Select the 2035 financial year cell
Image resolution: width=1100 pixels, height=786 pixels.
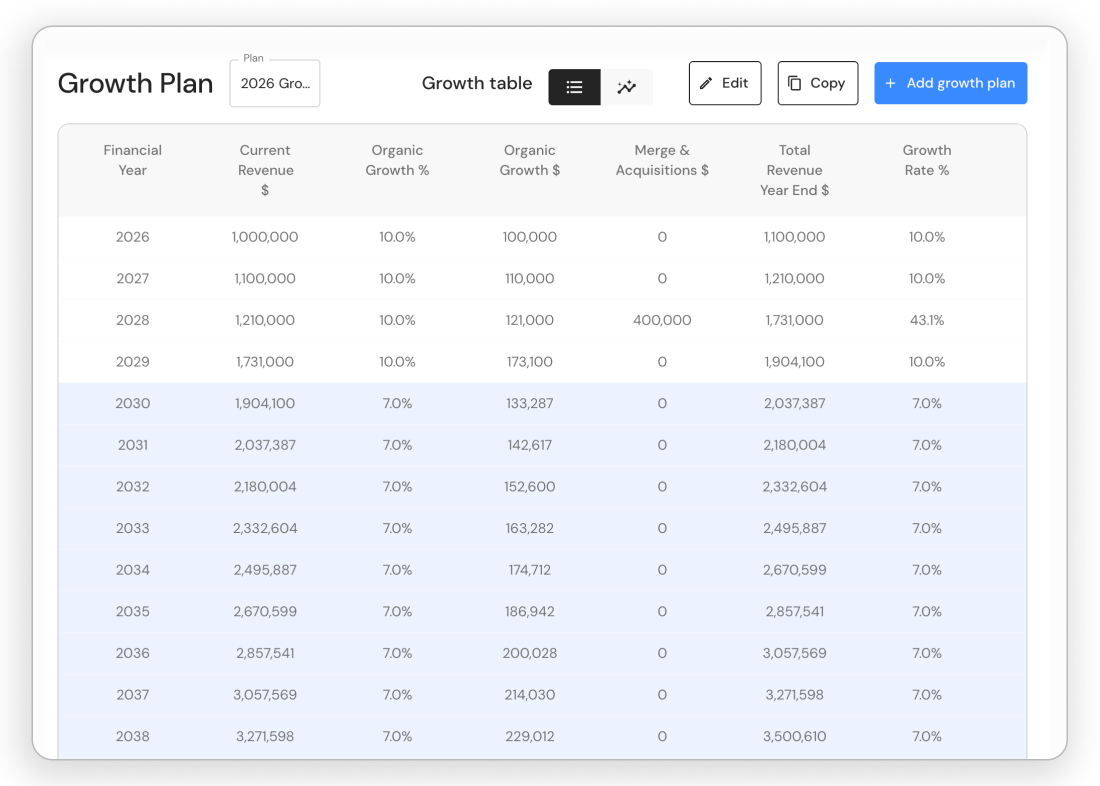[133, 611]
